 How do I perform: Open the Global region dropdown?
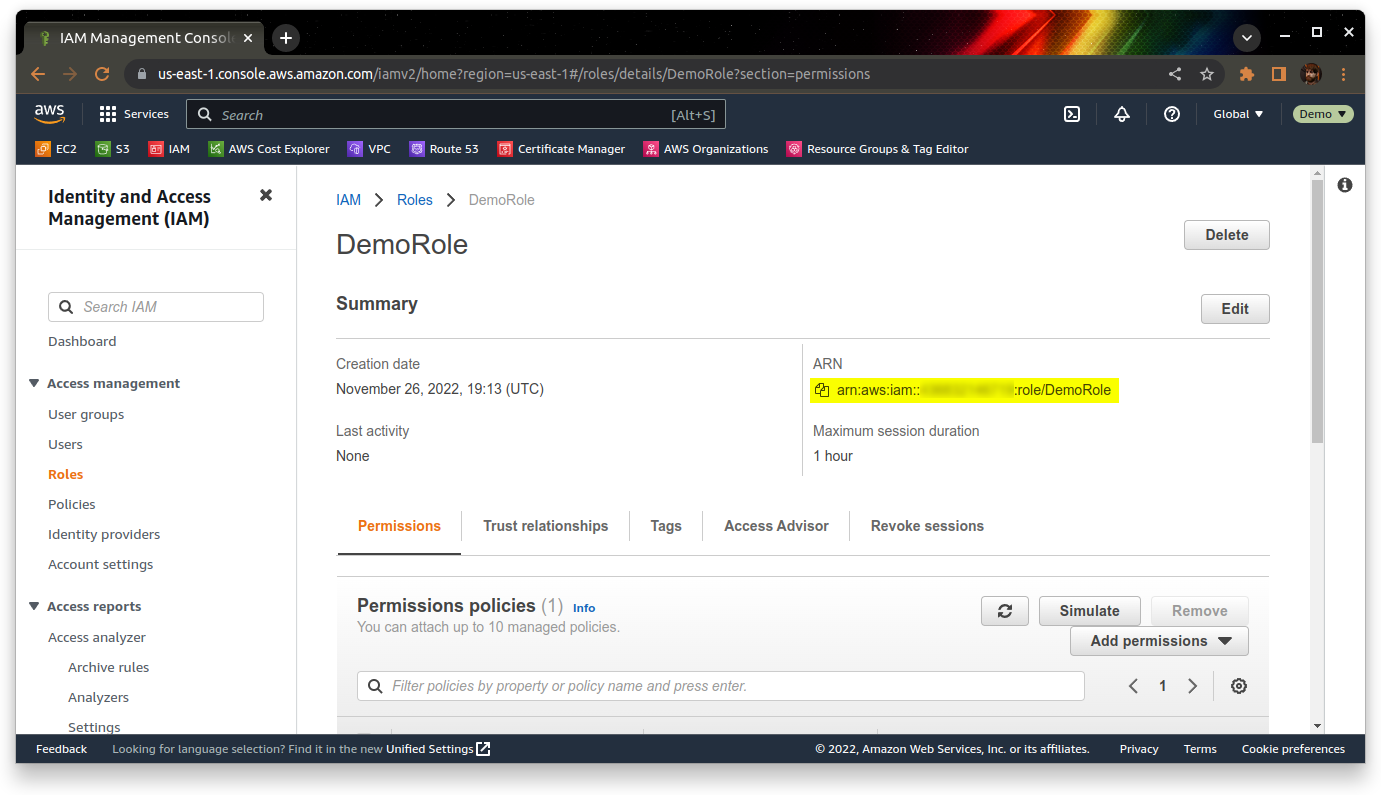(1238, 114)
